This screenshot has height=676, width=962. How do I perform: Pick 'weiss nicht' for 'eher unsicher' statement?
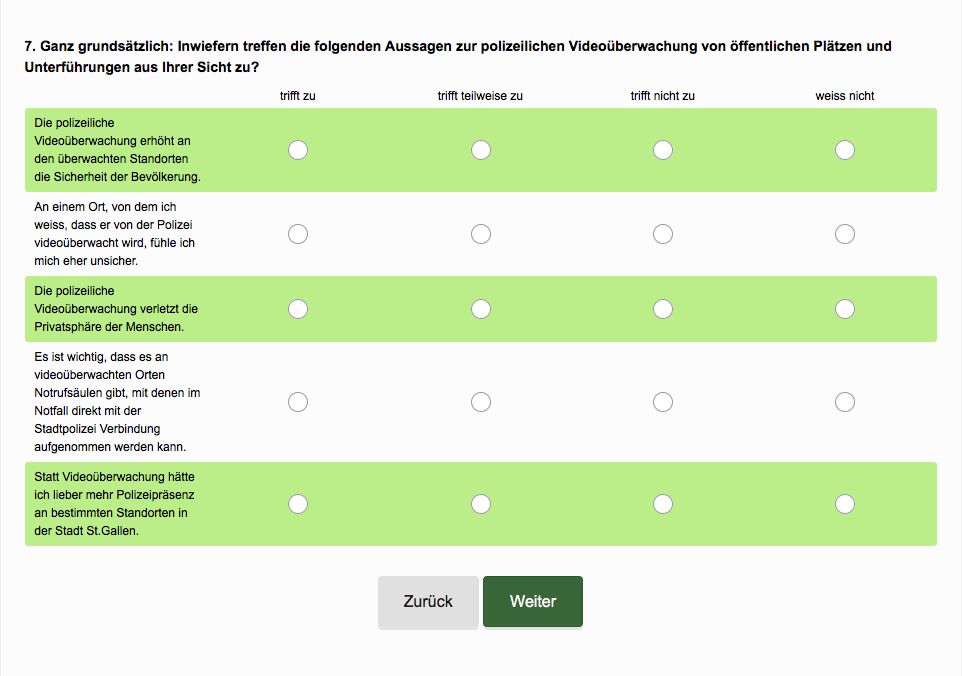845,234
